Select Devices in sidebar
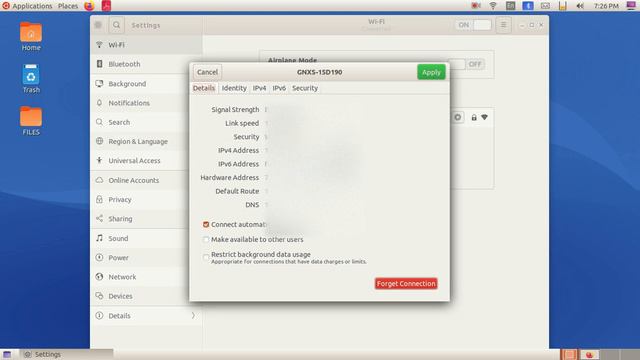This screenshot has height=360, width=640. pos(146,296)
